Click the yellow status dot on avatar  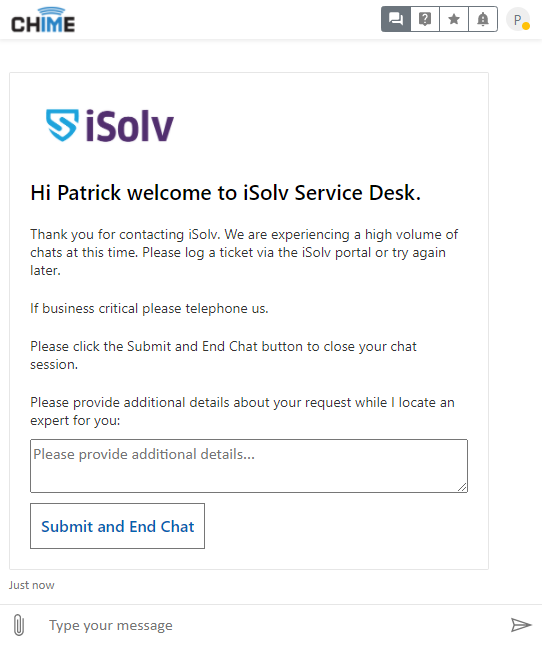coord(526,26)
